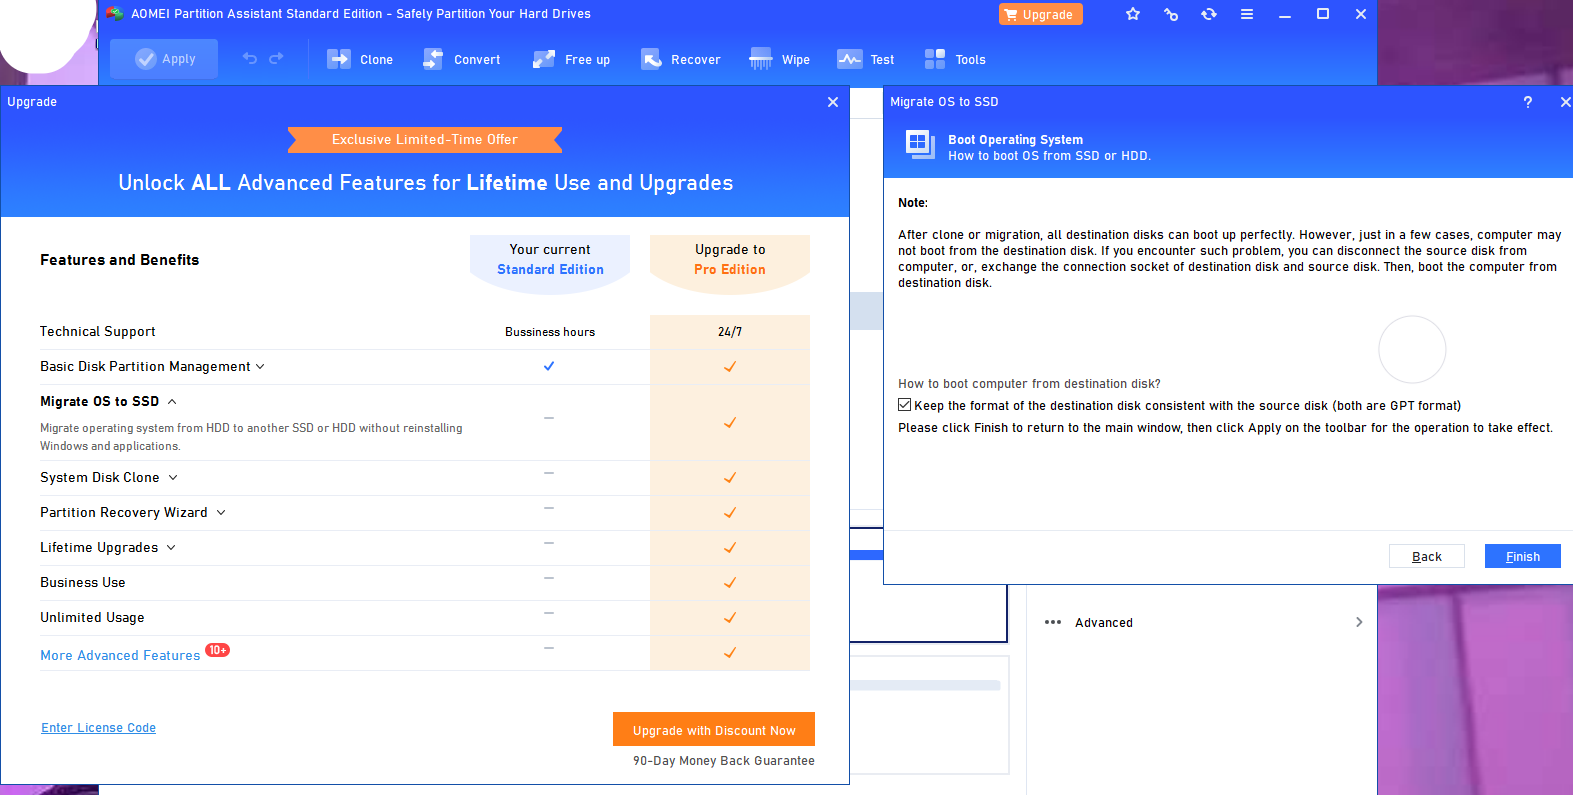Click the Back button in the Migrate dialog

pyautogui.click(x=1427, y=556)
